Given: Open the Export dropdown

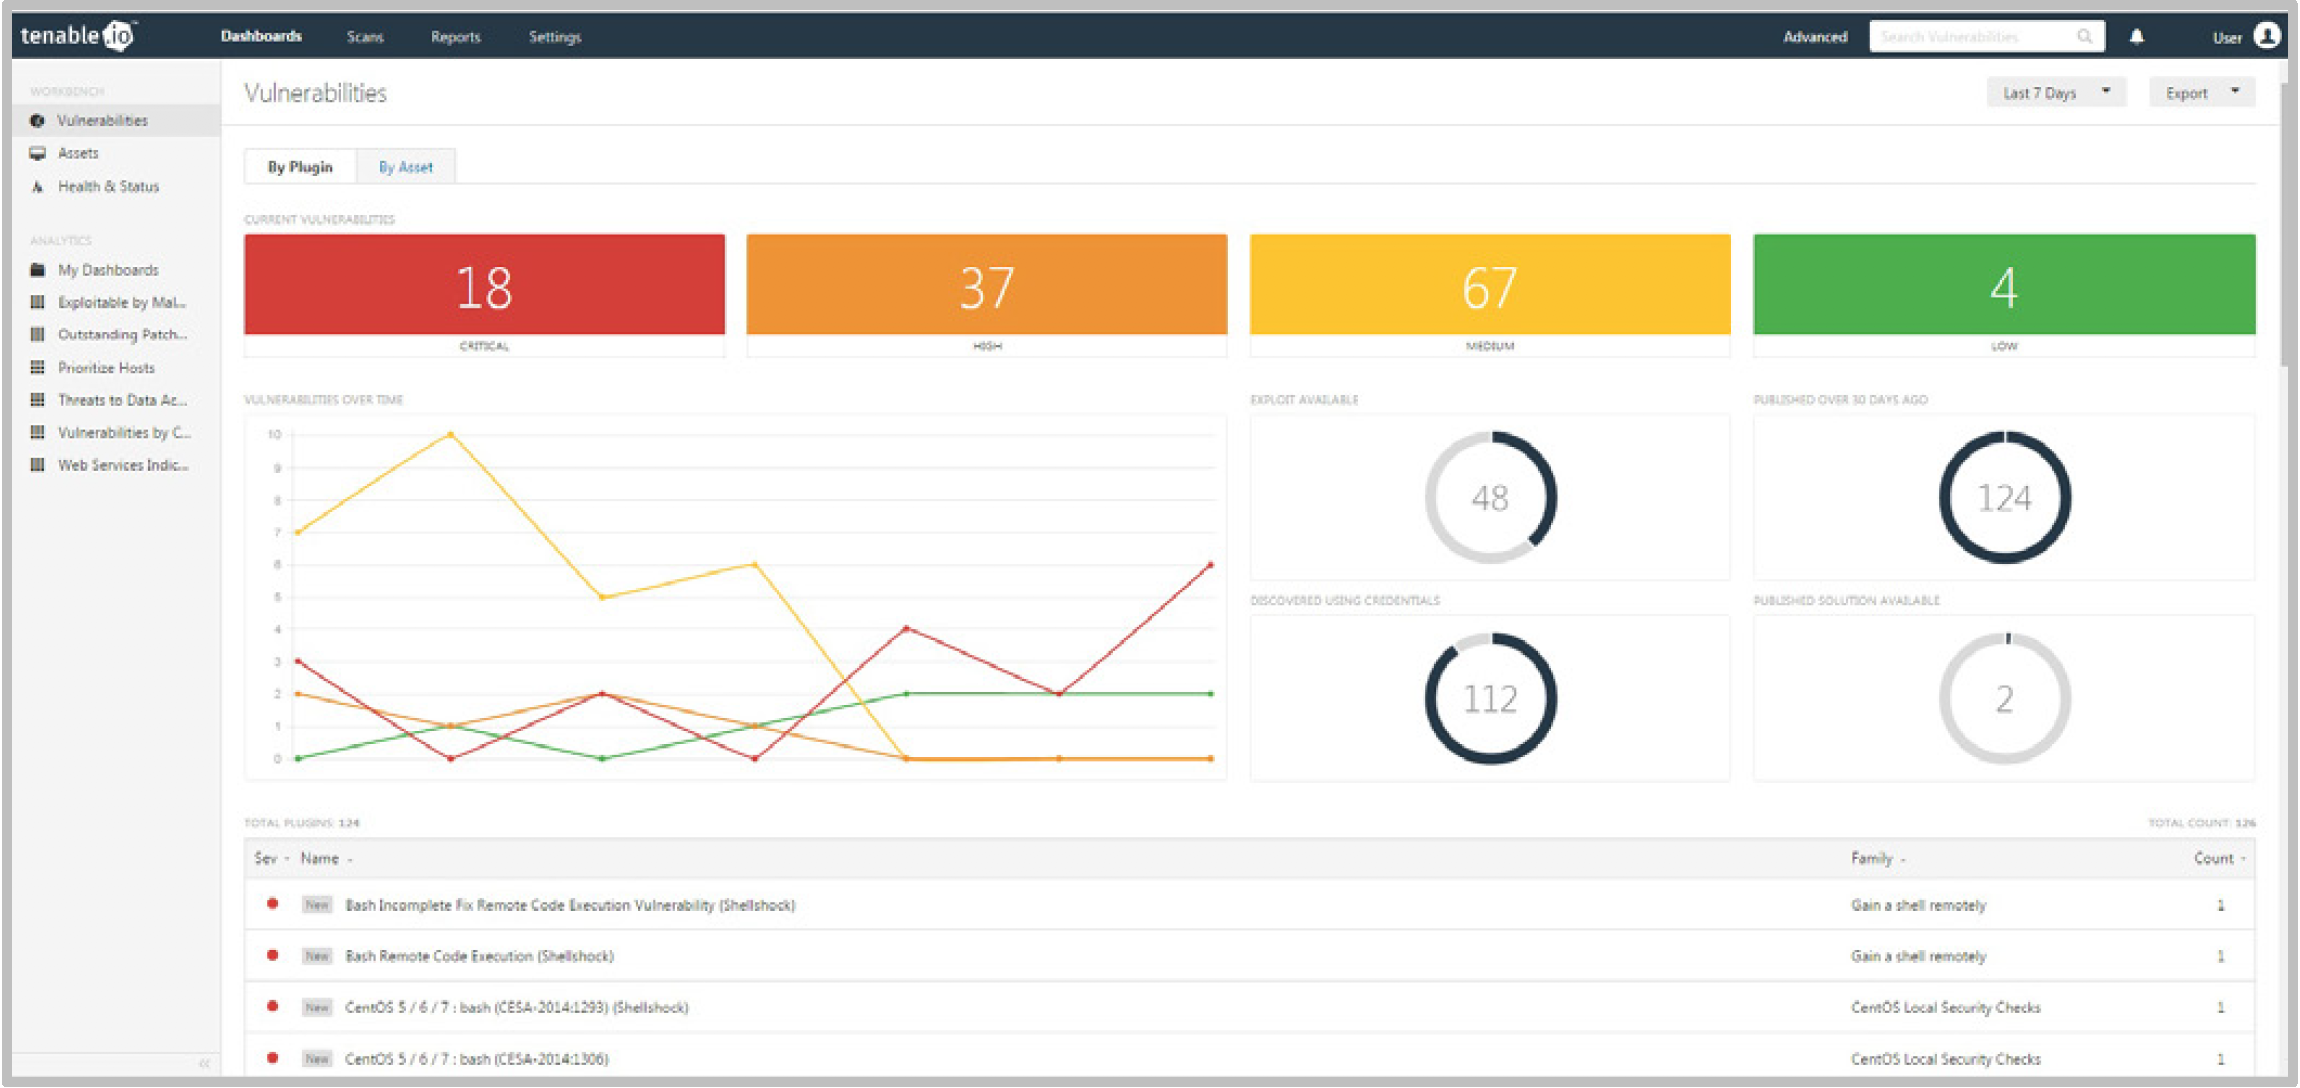Looking at the screenshot, I should pyautogui.click(x=2202, y=93).
